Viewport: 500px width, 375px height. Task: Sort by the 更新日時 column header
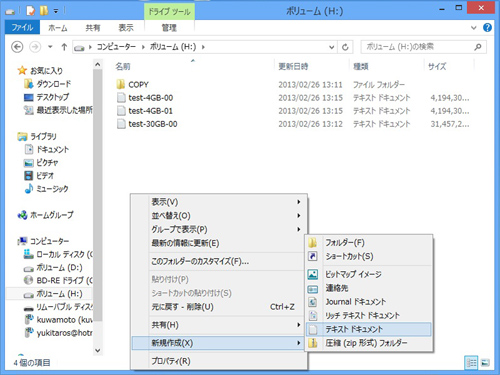[x=293, y=66]
